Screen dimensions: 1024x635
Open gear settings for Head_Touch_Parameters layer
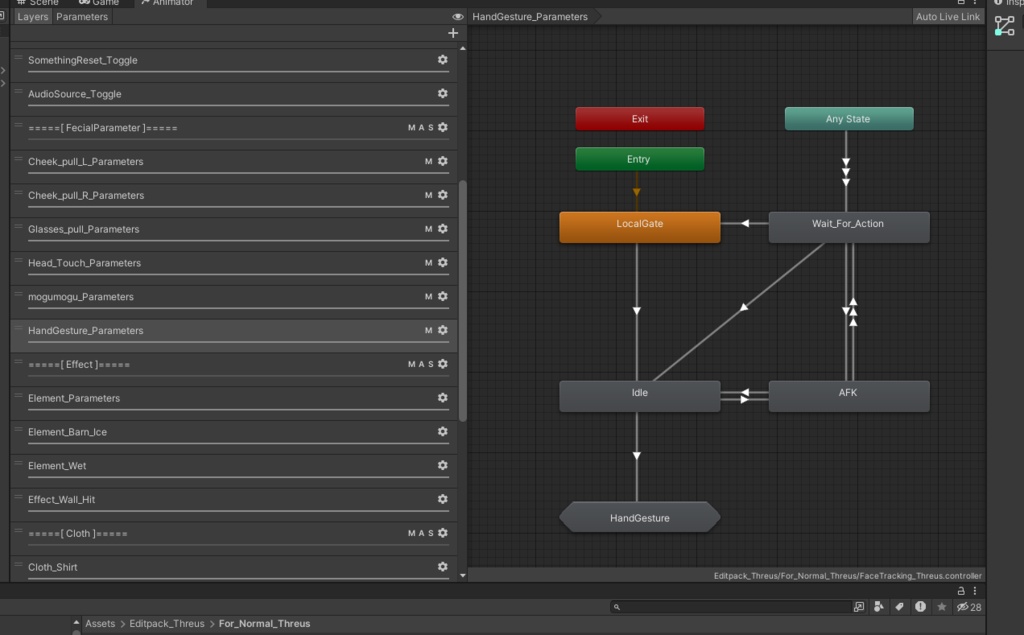[x=443, y=263]
